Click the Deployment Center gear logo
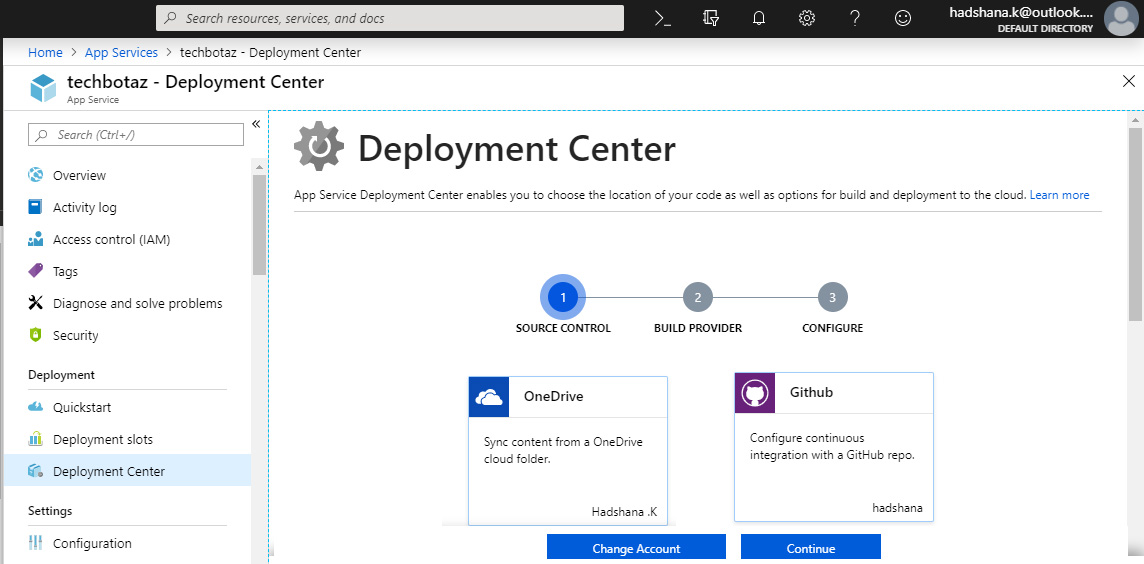The height and width of the screenshot is (564, 1144). (x=318, y=147)
